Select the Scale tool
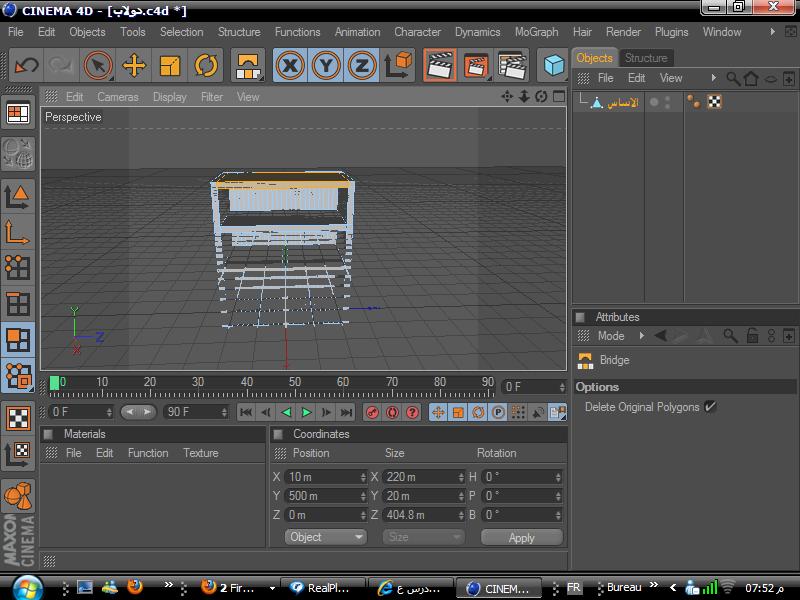800x600 pixels. [170, 66]
